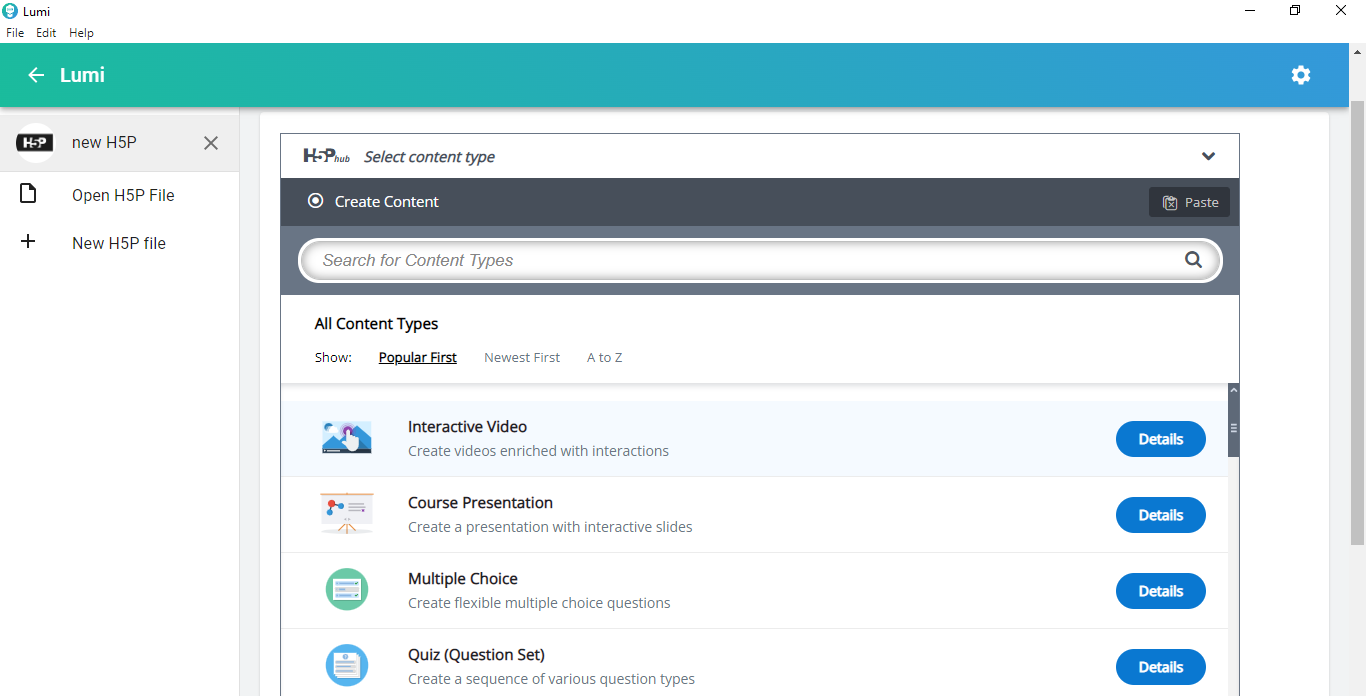Open settings via the gear icon
This screenshot has height=696, width=1366.
(x=1300, y=75)
